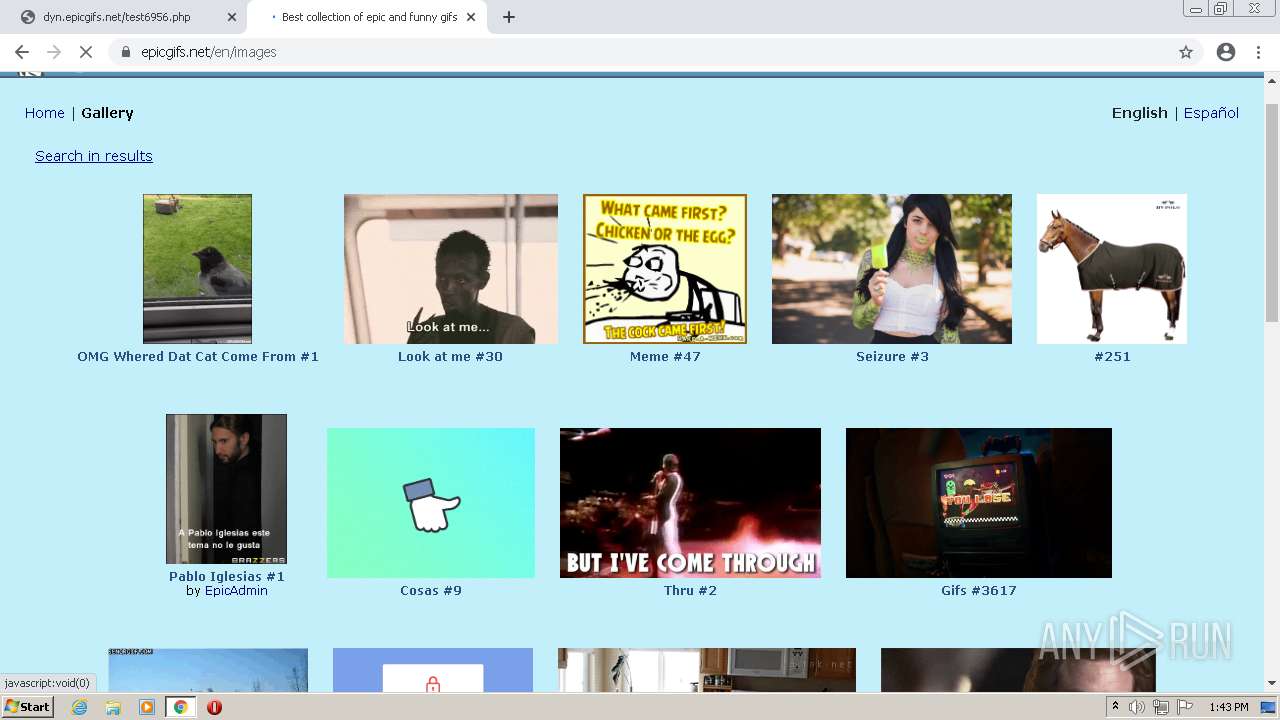The image size is (1280, 720).
Task: Open the Pablo Iglesias gif thumbnail
Action: point(226,489)
